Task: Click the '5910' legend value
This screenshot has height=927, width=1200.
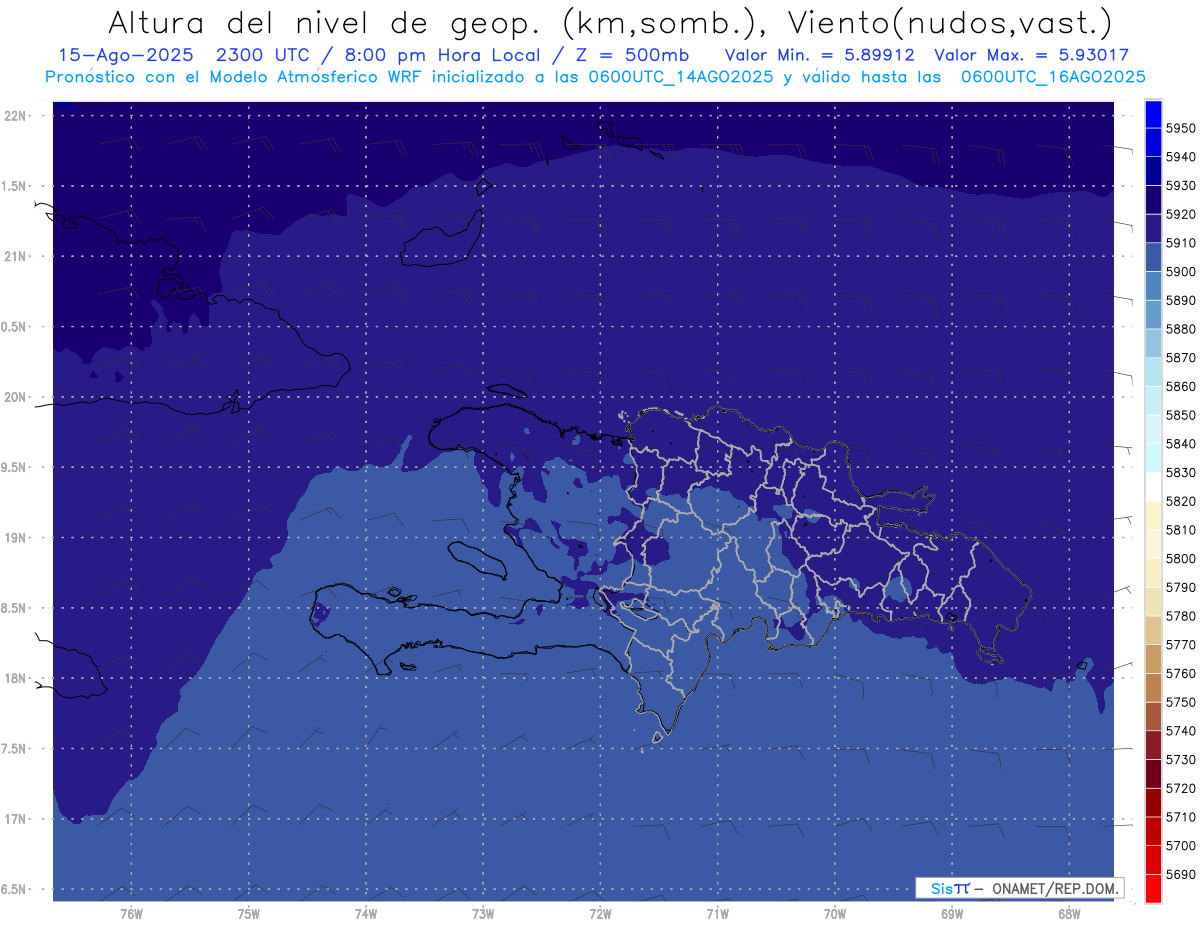Action: (x=1179, y=243)
